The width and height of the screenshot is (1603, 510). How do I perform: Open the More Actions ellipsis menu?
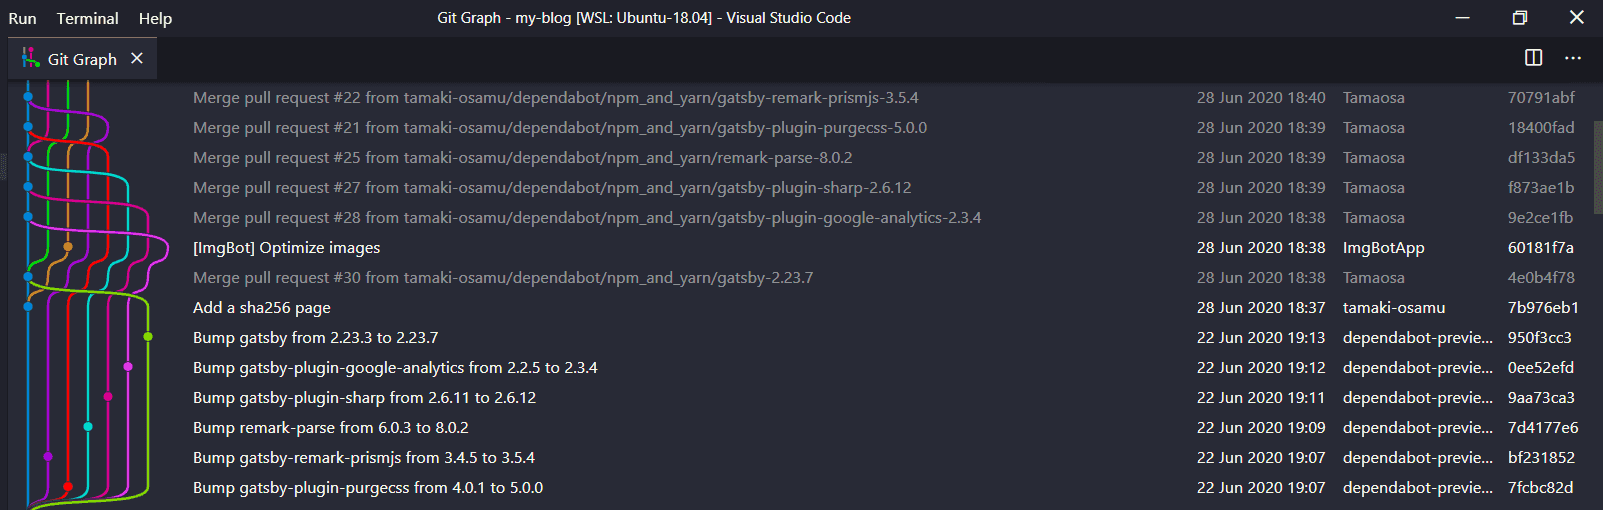1573,58
